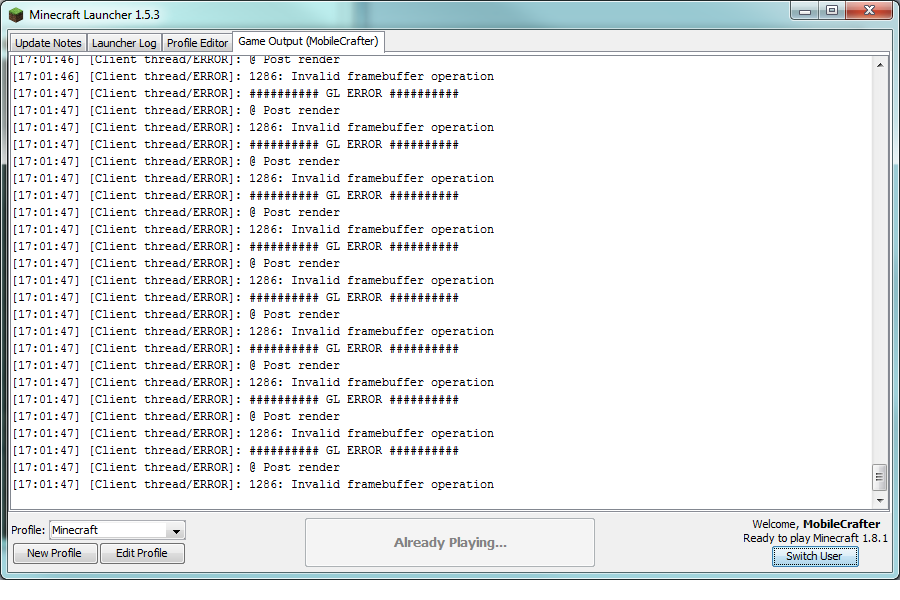Open the Update Notes tab
This screenshot has width=900, height=600.
[48, 43]
